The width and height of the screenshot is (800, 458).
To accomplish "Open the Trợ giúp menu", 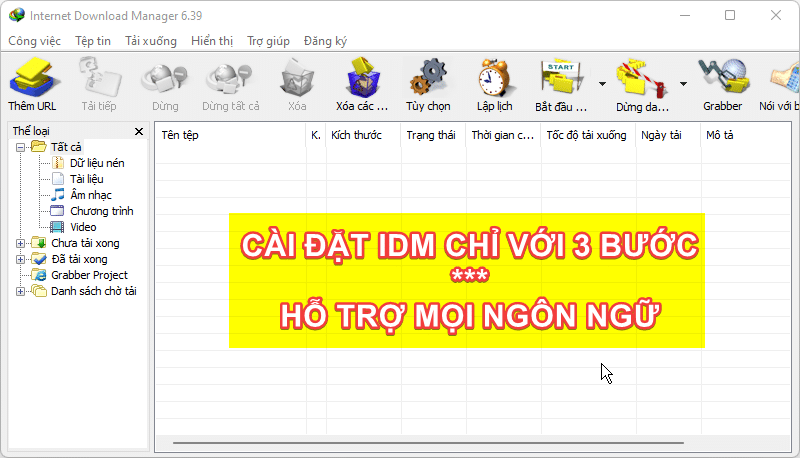I will point(268,41).
